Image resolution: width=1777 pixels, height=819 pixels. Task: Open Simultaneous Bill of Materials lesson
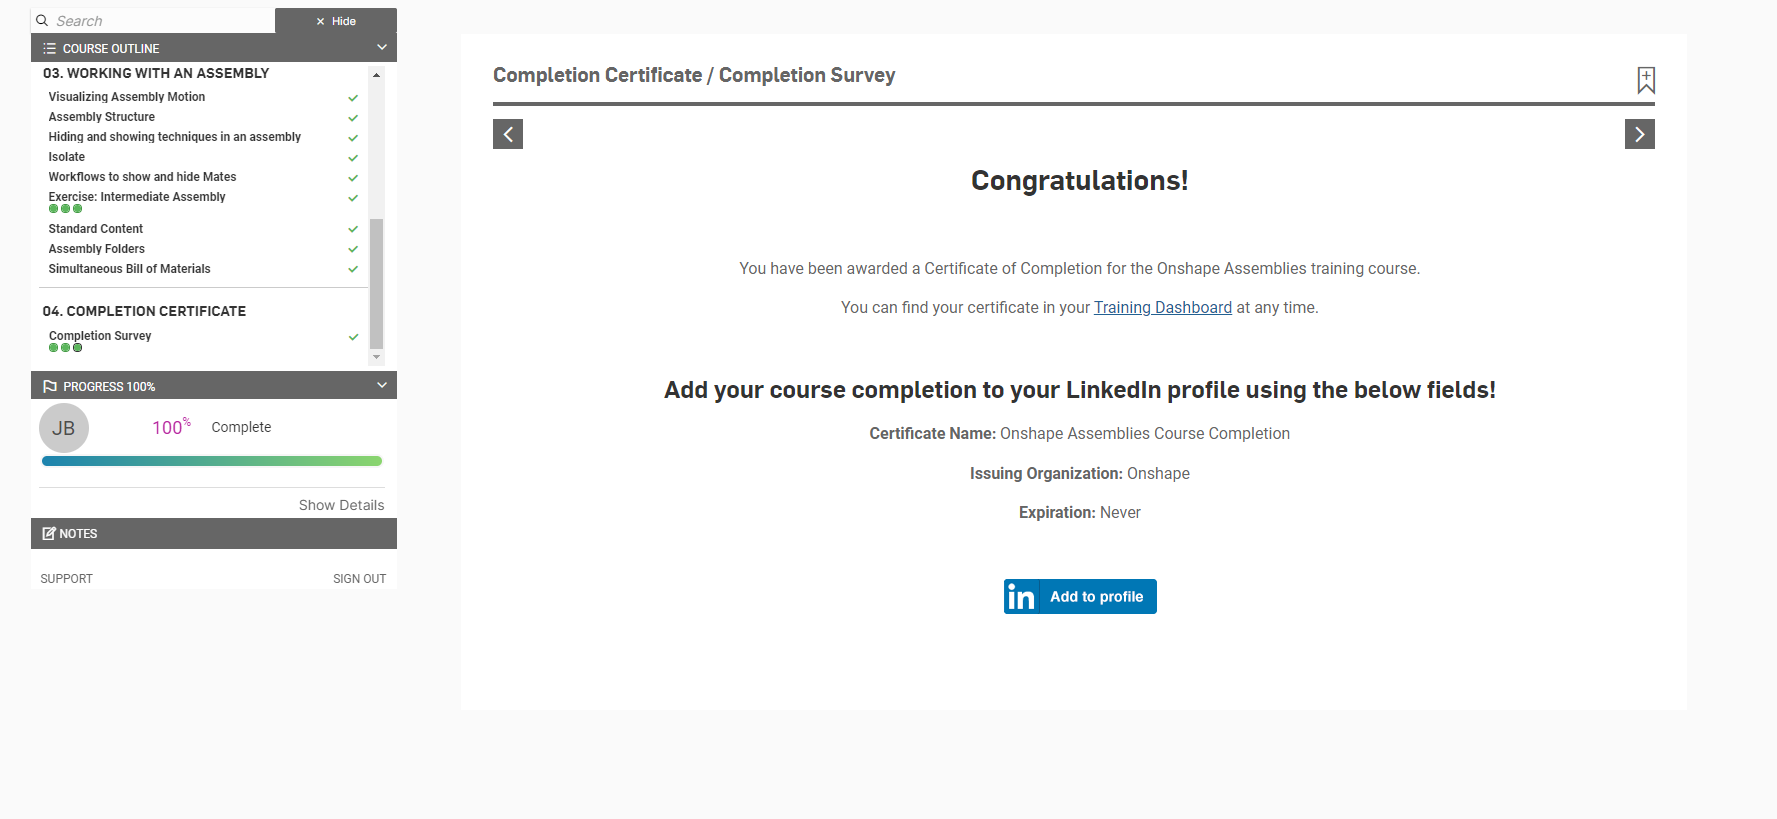point(130,269)
